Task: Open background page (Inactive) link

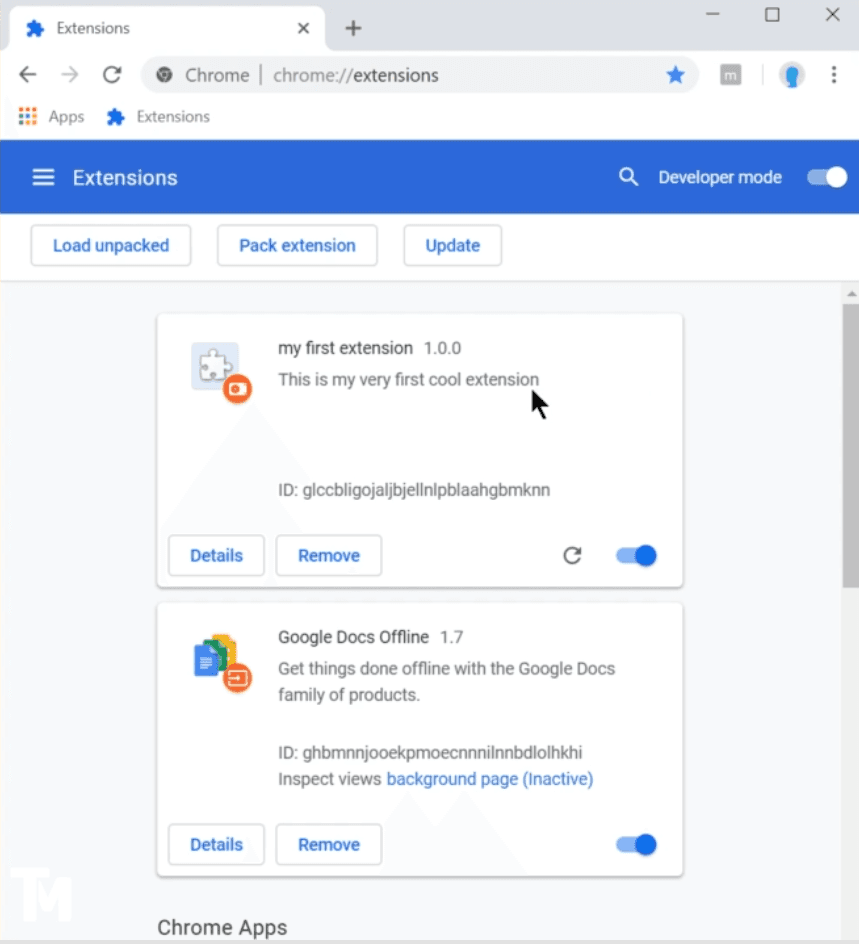Action: pyautogui.click(x=489, y=779)
